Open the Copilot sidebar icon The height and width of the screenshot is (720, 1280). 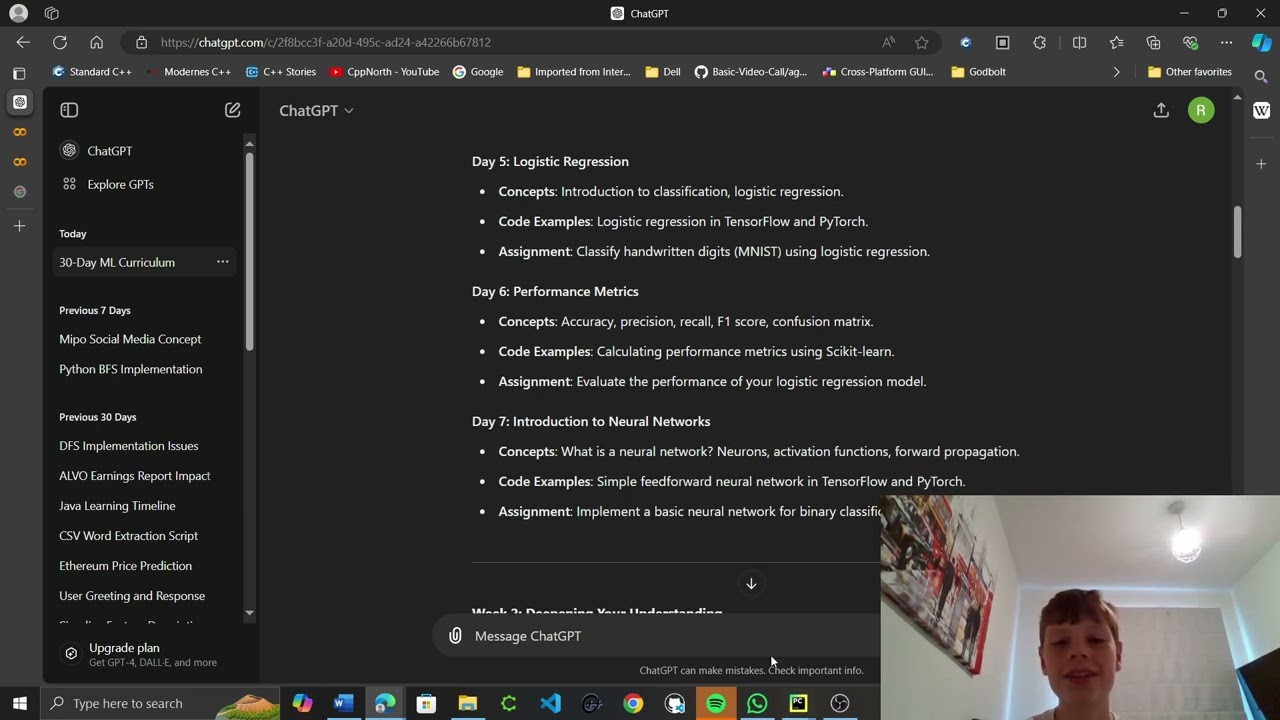[x=1261, y=42]
